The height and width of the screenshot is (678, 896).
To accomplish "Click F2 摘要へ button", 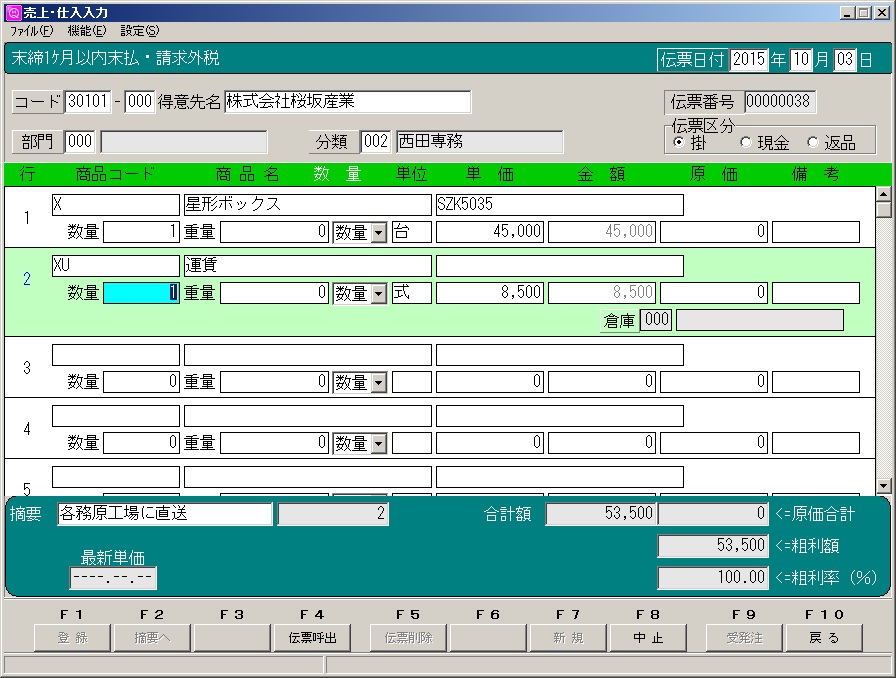I will point(152,637).
